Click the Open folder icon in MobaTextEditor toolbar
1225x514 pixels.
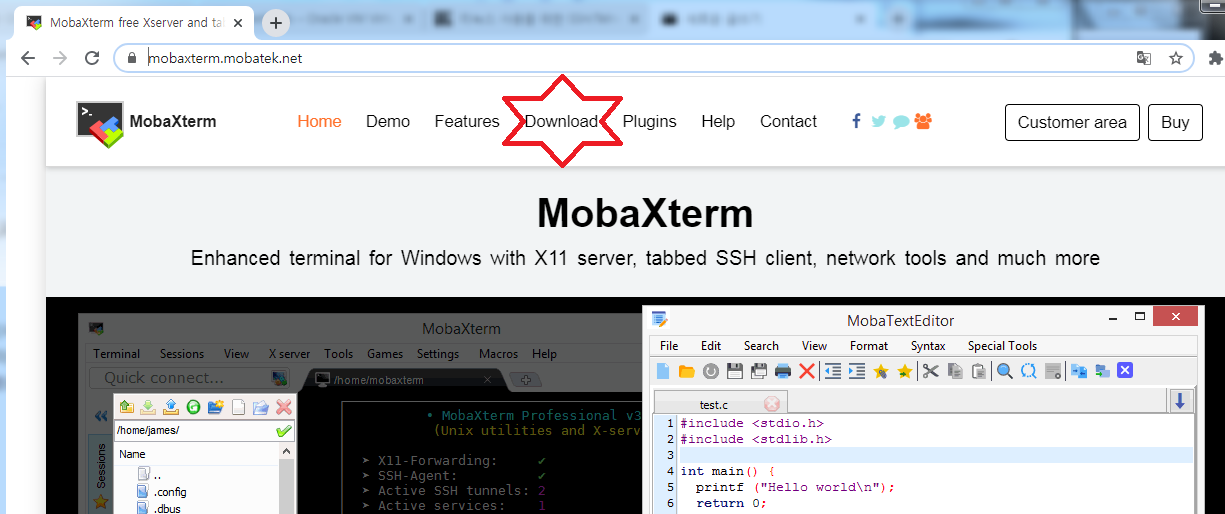coord(686,371)
